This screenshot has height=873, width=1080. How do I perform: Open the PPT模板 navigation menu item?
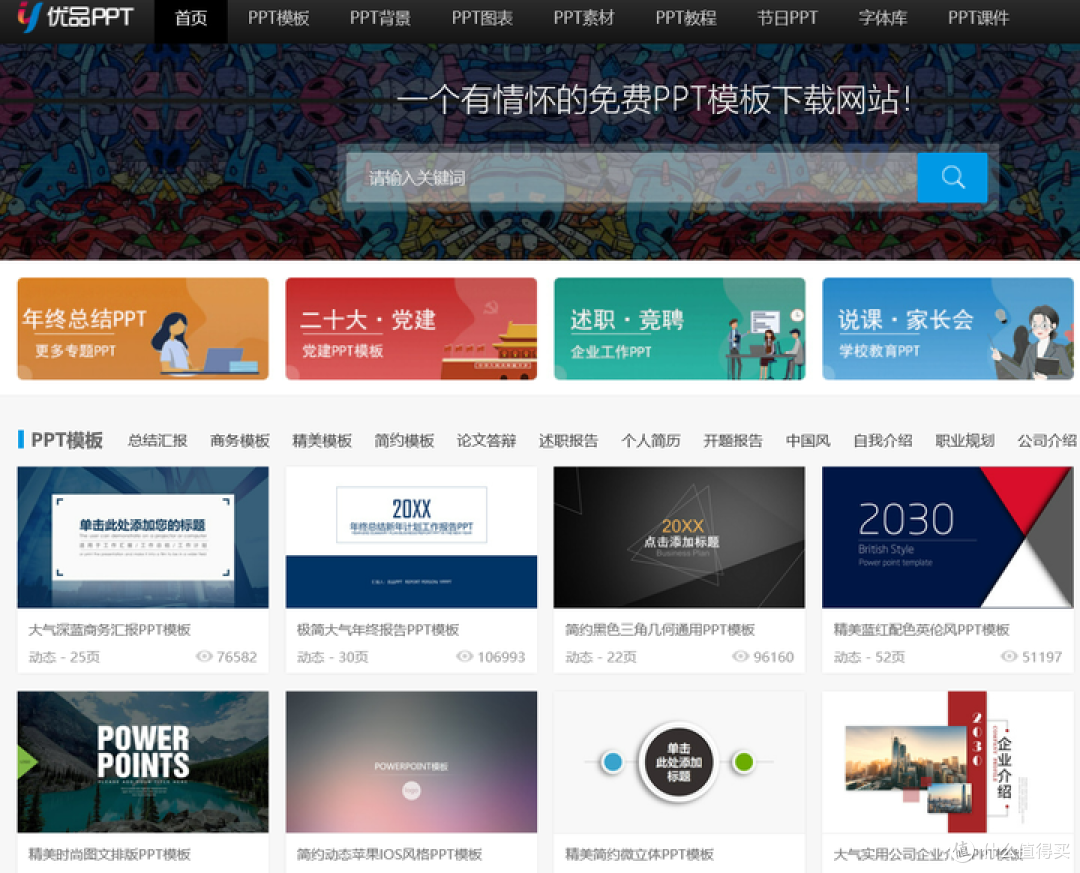(278, 19)
